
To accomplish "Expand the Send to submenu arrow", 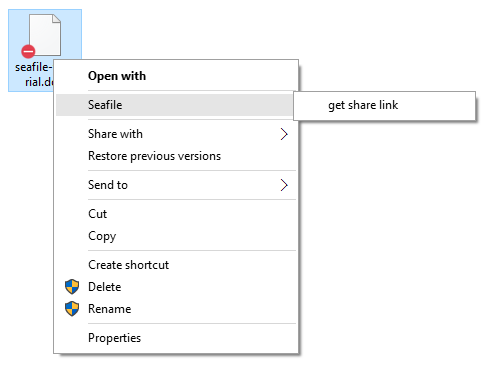I will (284, 185).
